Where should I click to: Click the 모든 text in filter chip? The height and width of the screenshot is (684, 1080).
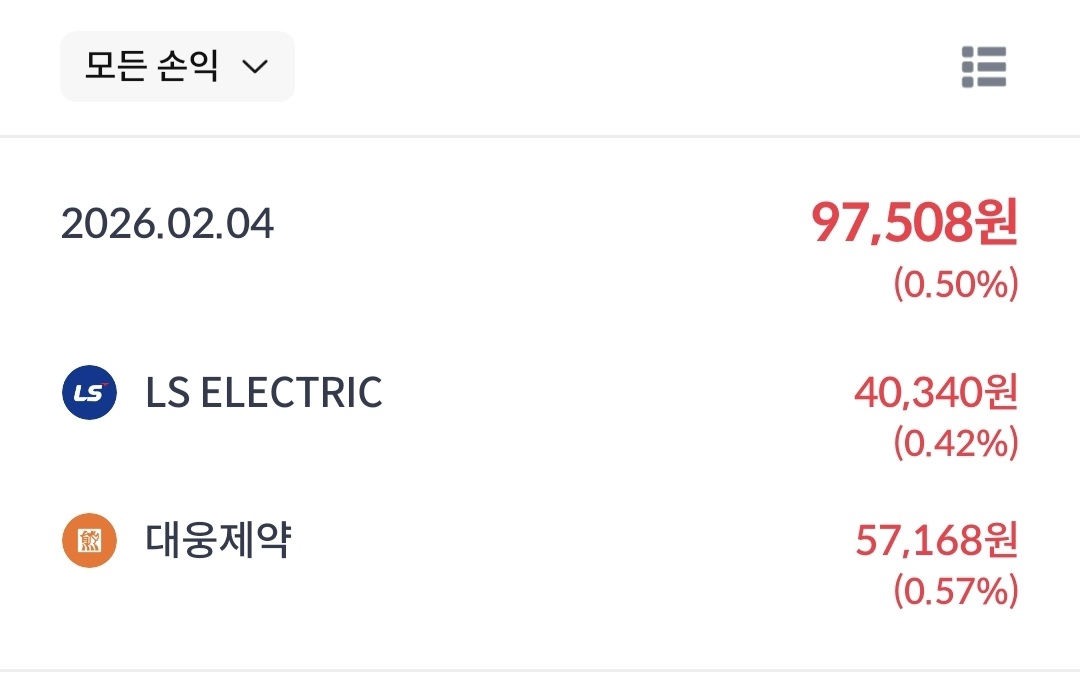tap(115, 67)
